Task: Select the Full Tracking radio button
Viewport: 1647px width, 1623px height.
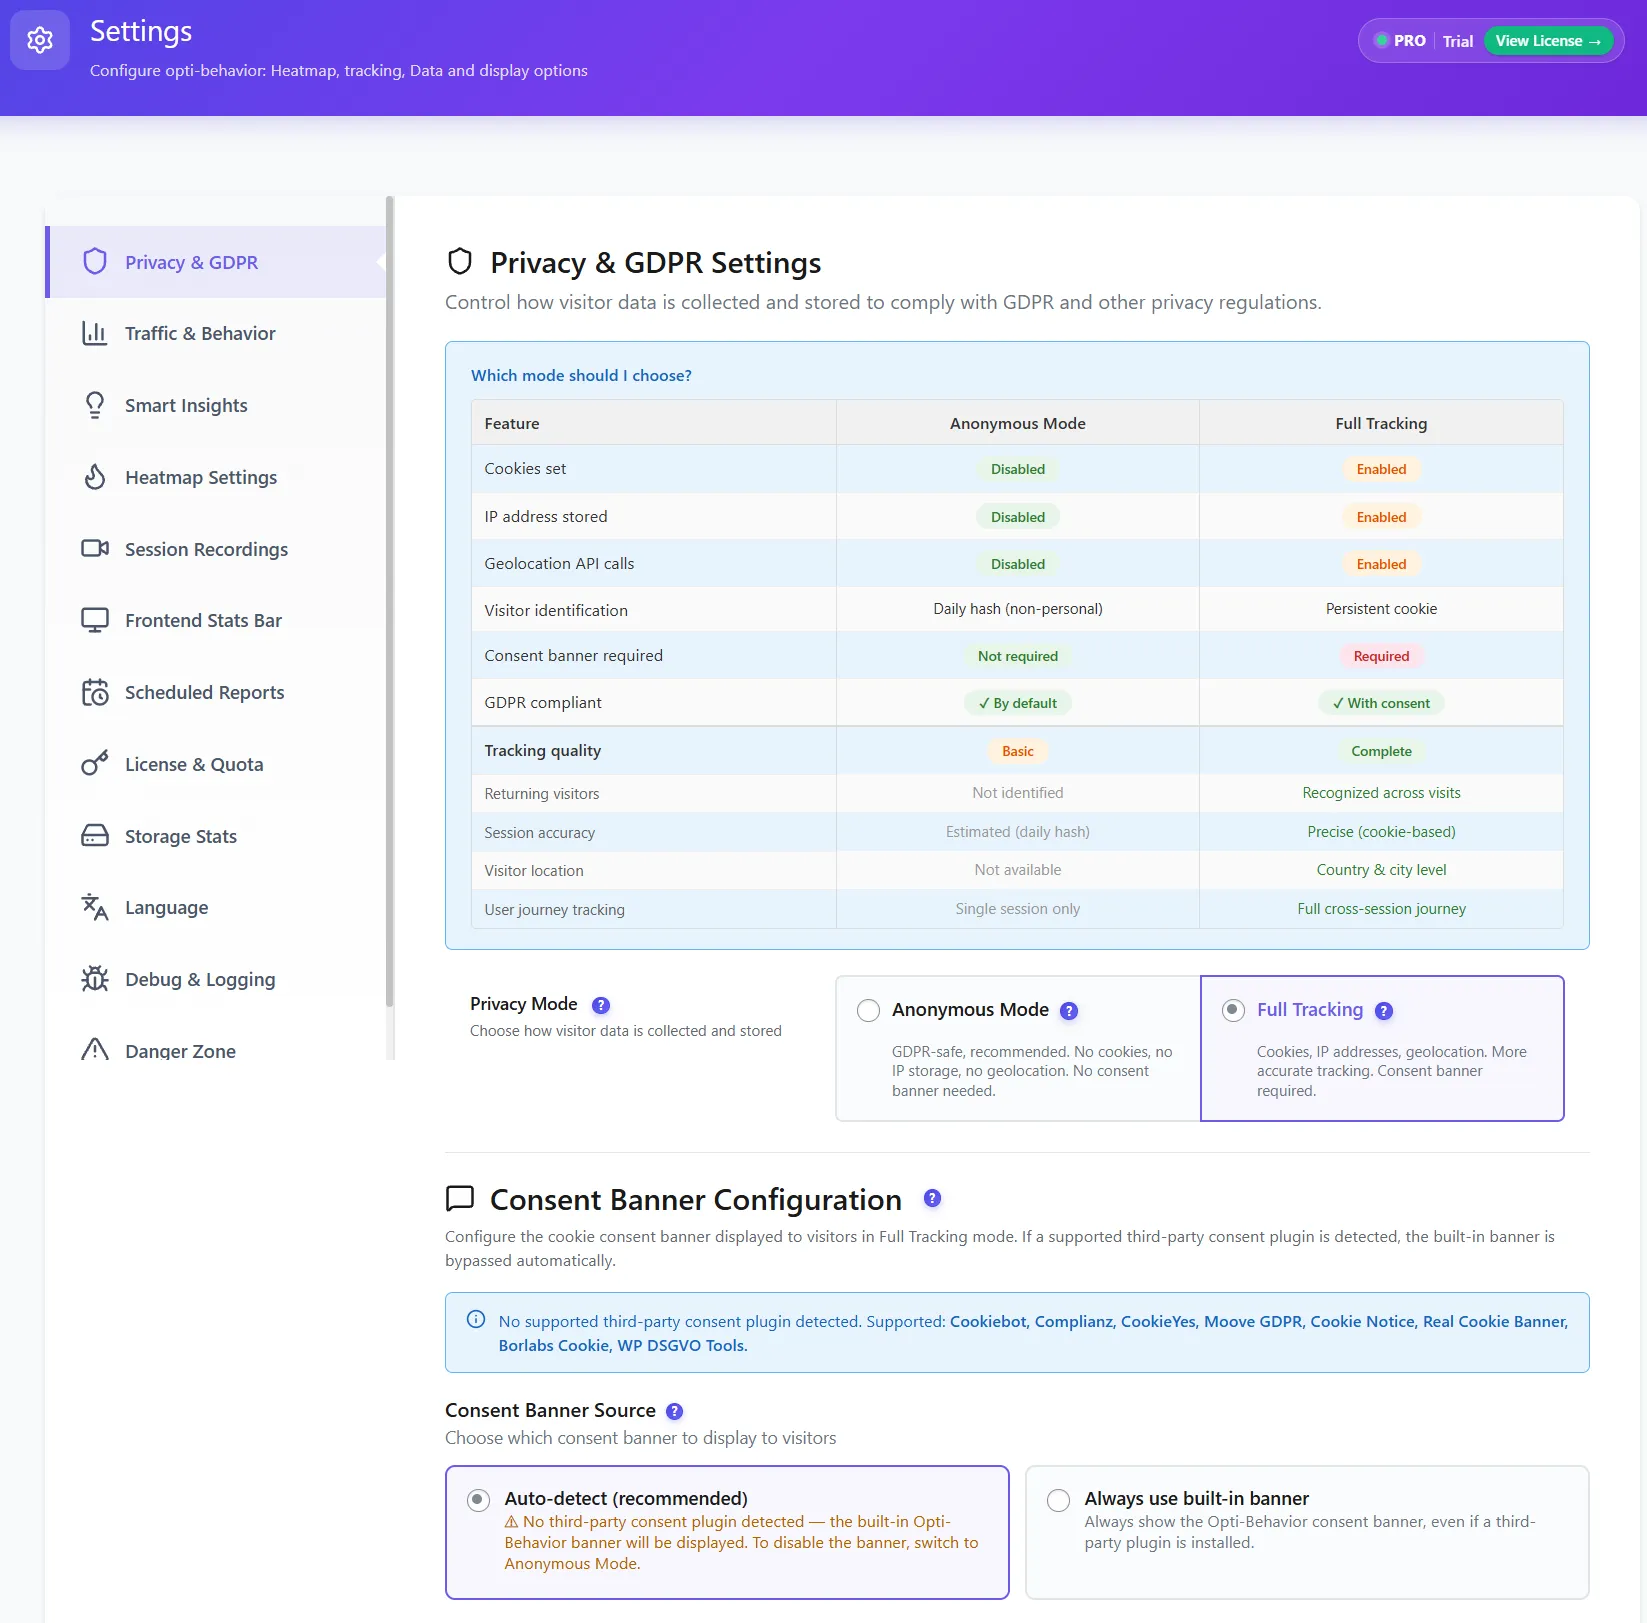Action: (1233, 1010)
